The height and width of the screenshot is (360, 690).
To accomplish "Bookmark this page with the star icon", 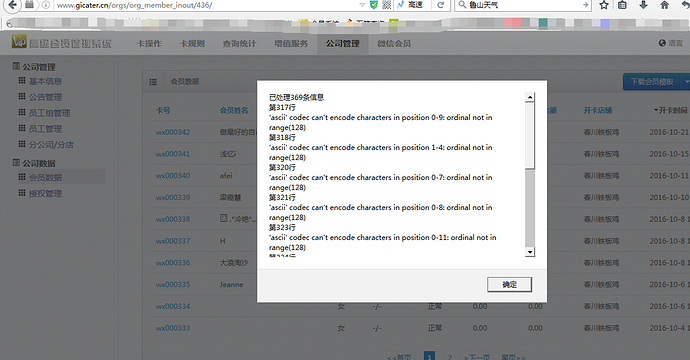I will point(604,5).
